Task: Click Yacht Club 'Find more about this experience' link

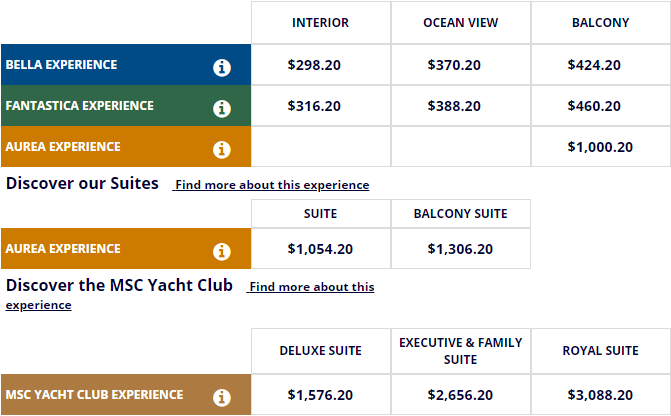Action: [311, 287]
